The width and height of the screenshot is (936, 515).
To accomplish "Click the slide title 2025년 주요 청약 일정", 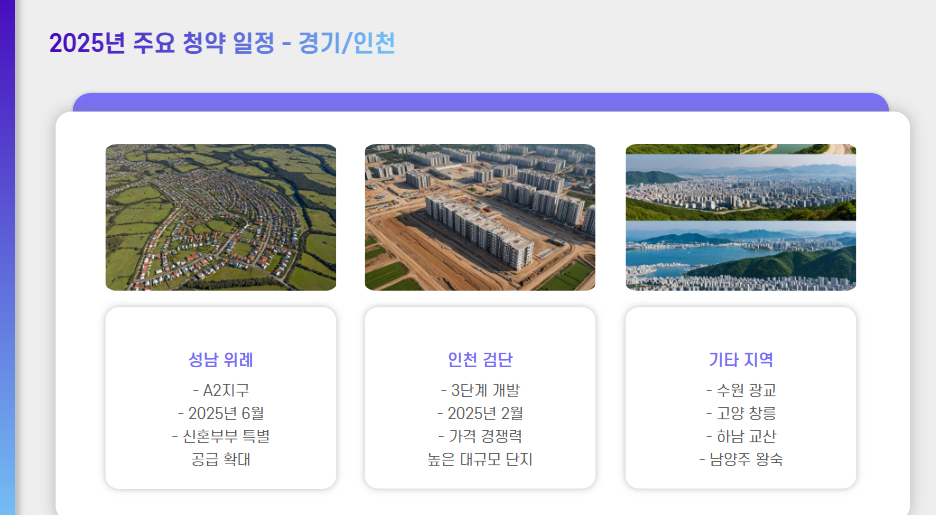I will pyautogui.click(x=162, y=43).
